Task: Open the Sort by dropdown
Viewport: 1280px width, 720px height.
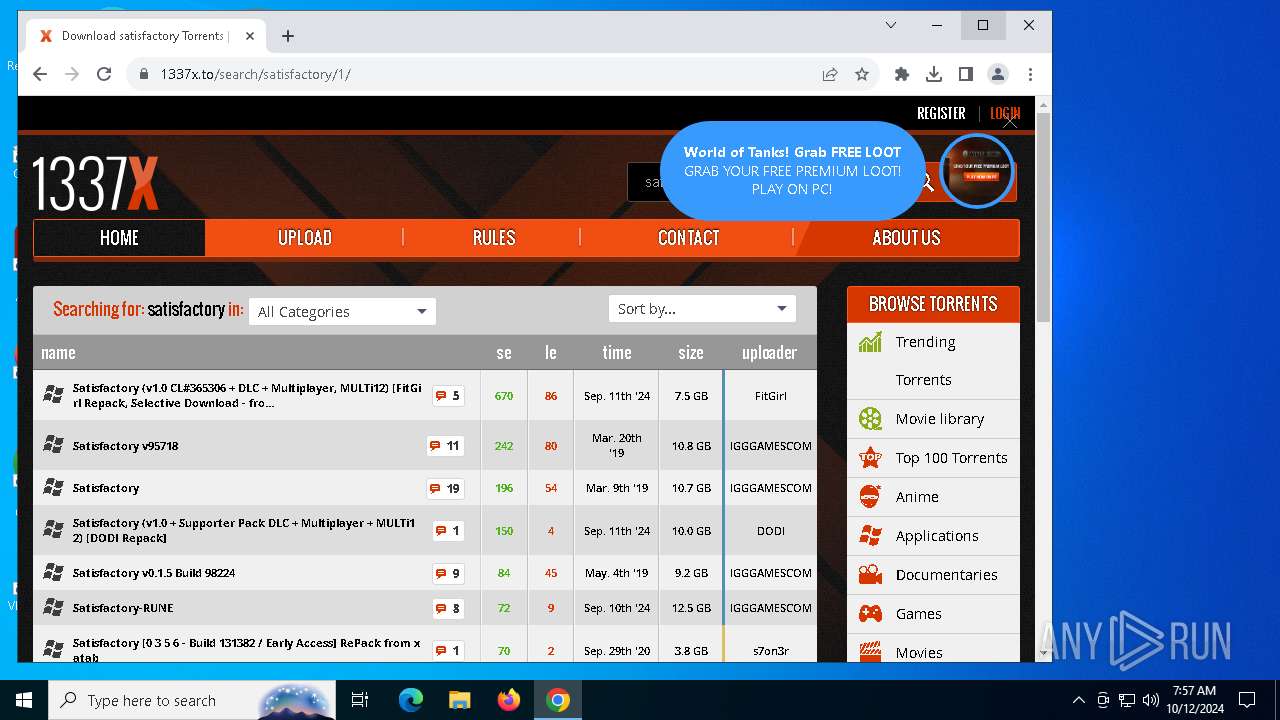Action: [702, 308]
